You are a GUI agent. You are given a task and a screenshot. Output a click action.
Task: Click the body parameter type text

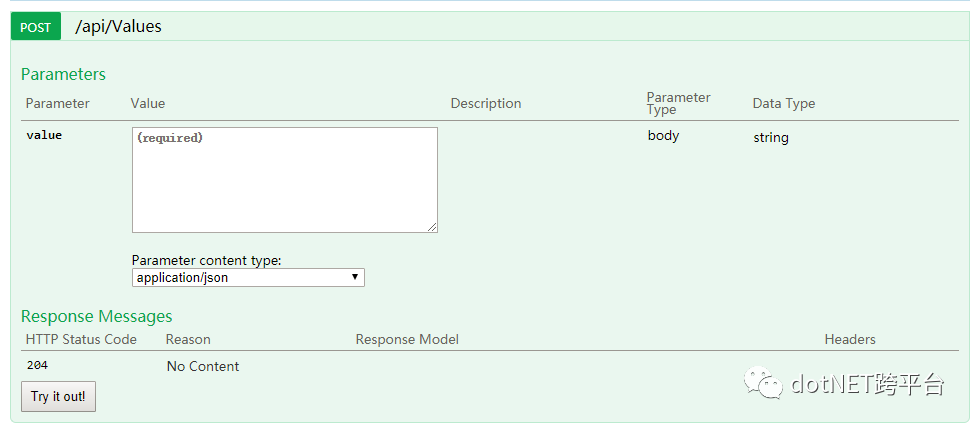tap(663, 135)
